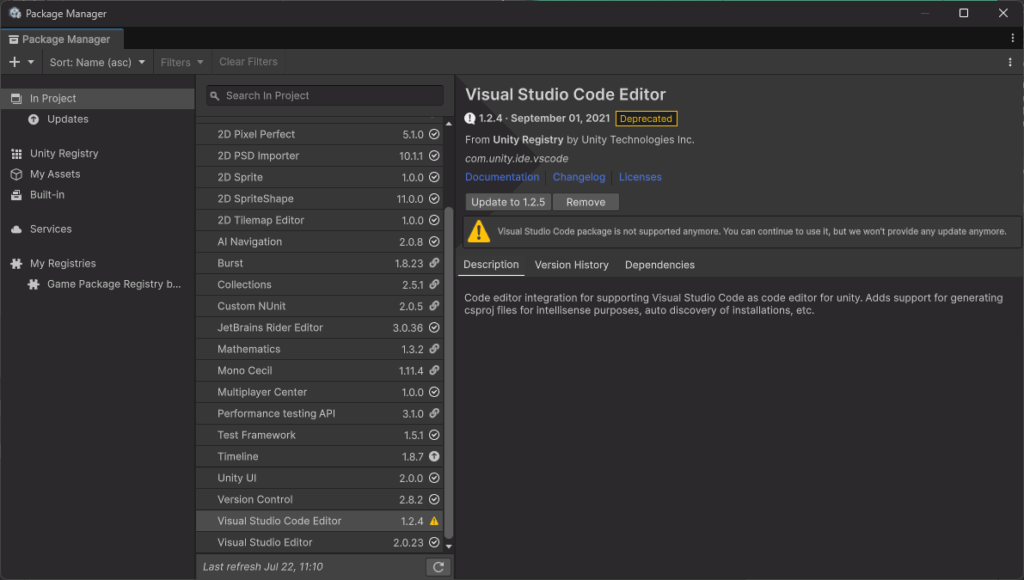Click the Mathematics link icon

click(x=434, y=349)
